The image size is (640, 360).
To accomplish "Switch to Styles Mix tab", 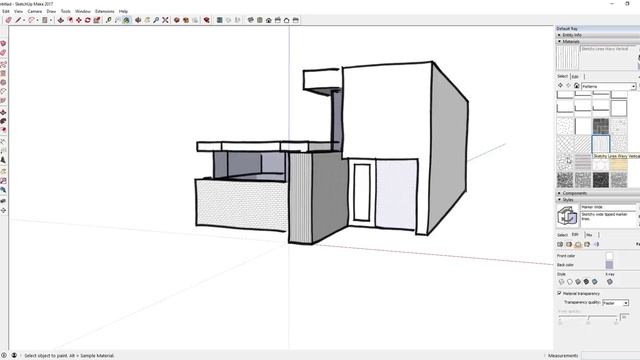I will (589, 235).
